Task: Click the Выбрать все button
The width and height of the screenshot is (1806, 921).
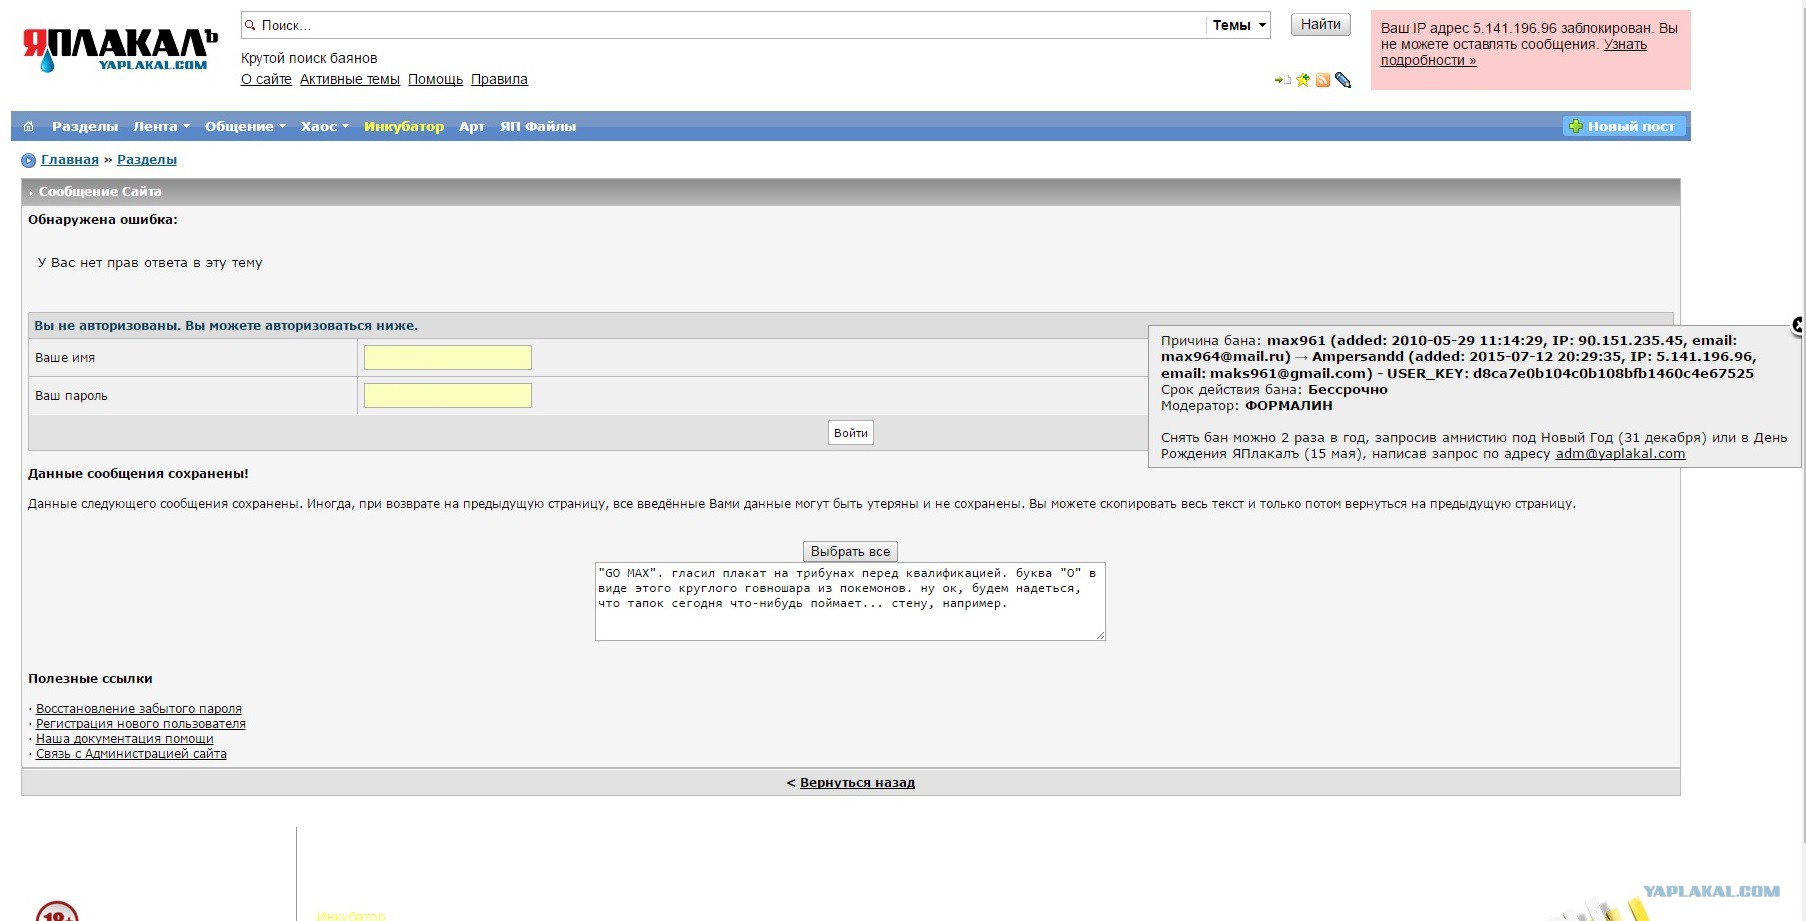Action: (850, 551)
